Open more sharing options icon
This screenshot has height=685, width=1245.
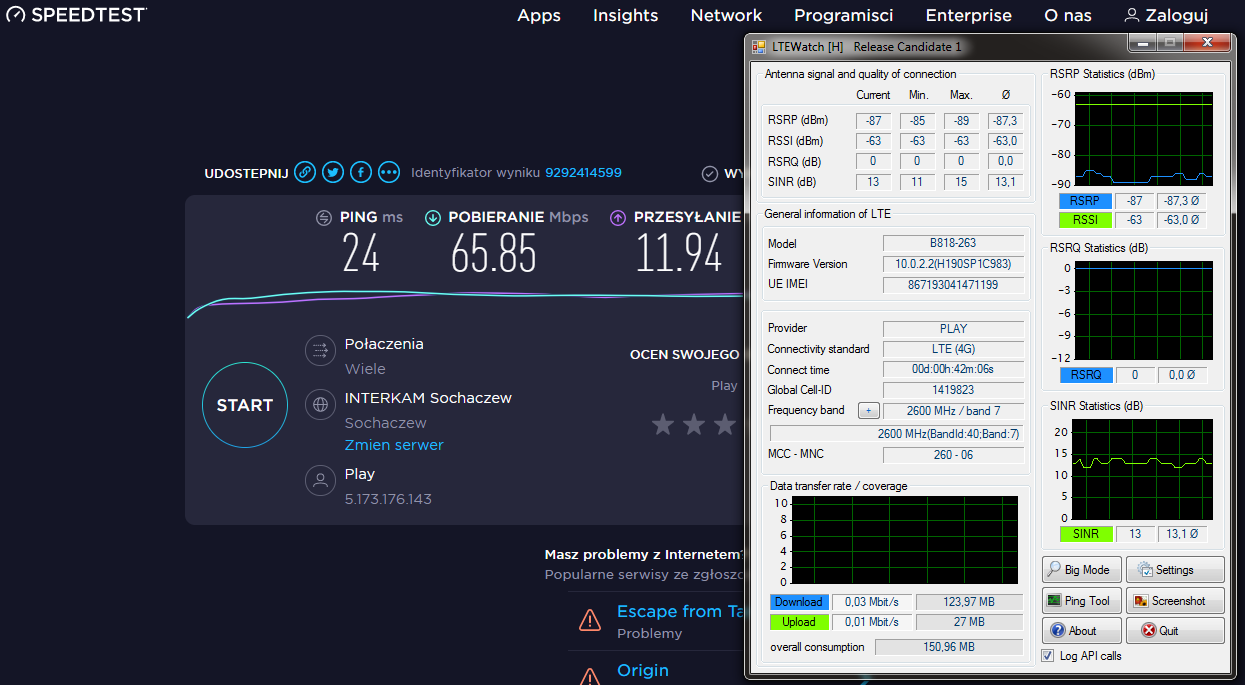coord(389,173)
